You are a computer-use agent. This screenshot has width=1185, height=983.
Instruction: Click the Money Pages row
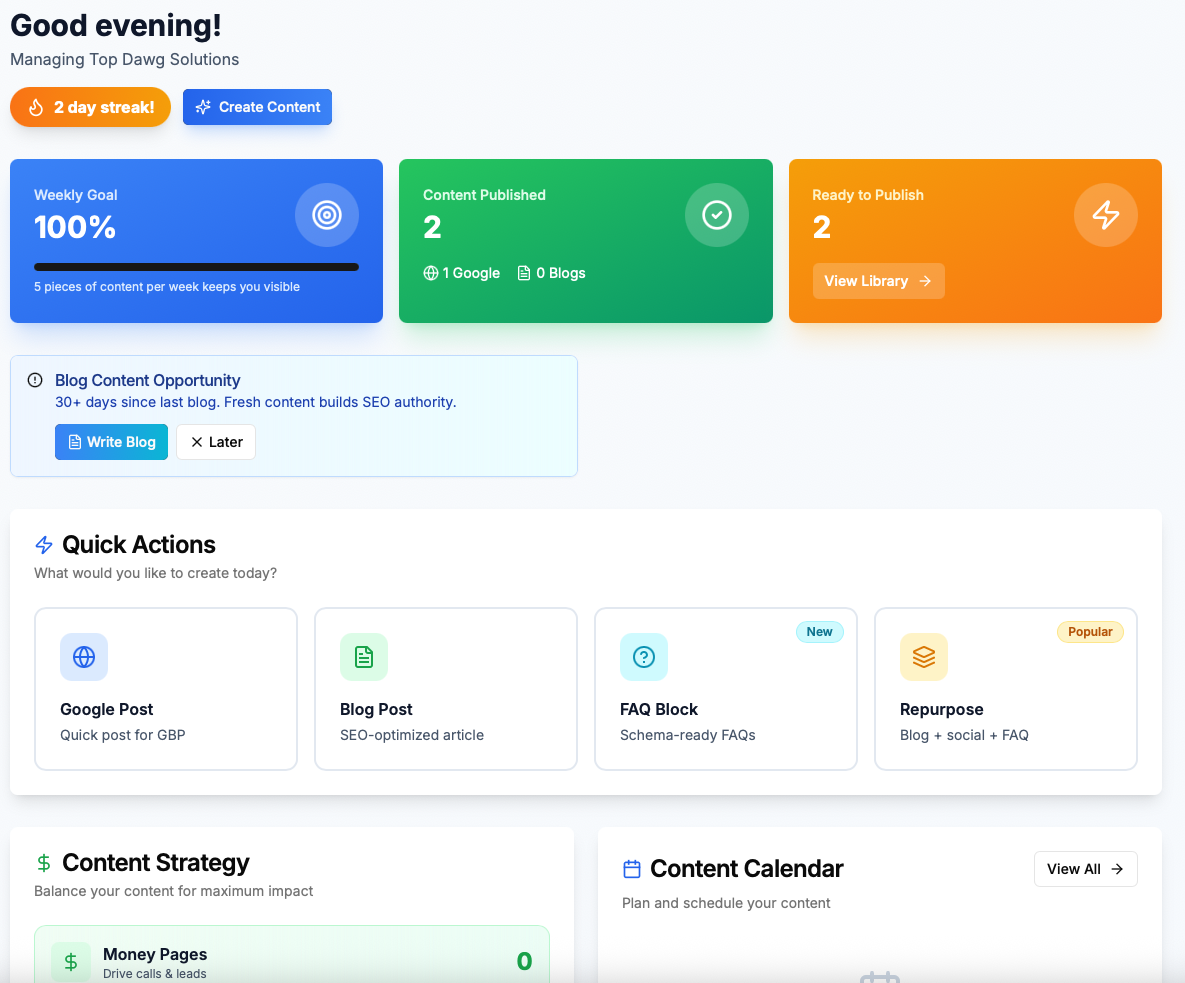[x=292, y=954]
